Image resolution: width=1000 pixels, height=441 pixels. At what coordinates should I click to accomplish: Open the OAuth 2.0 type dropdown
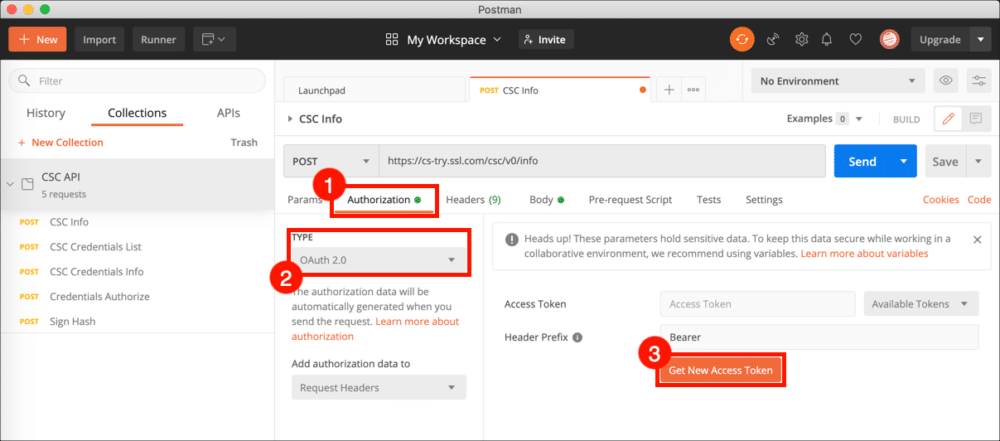[378, 260]
